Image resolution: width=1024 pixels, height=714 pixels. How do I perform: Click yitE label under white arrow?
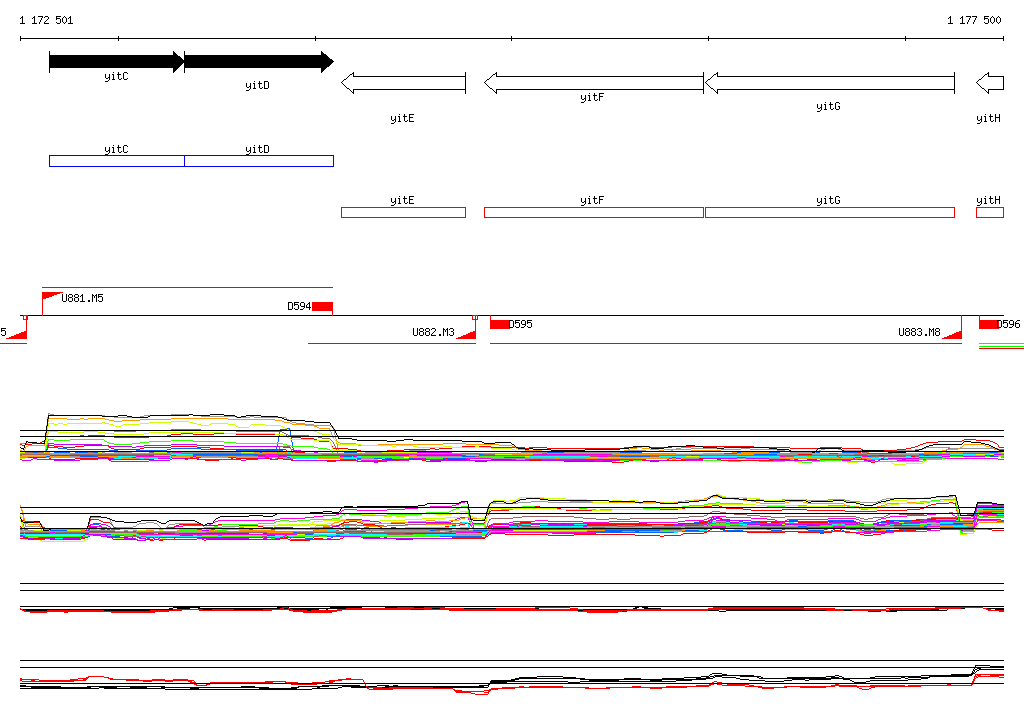[402, 118]
